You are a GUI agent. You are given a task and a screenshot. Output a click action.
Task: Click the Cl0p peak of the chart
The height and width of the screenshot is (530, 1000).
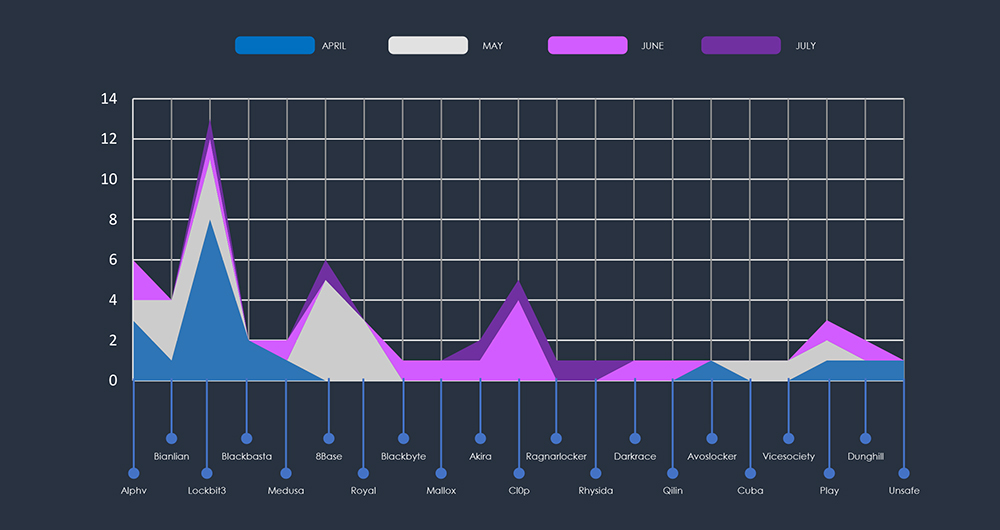[x=518, y=281]
